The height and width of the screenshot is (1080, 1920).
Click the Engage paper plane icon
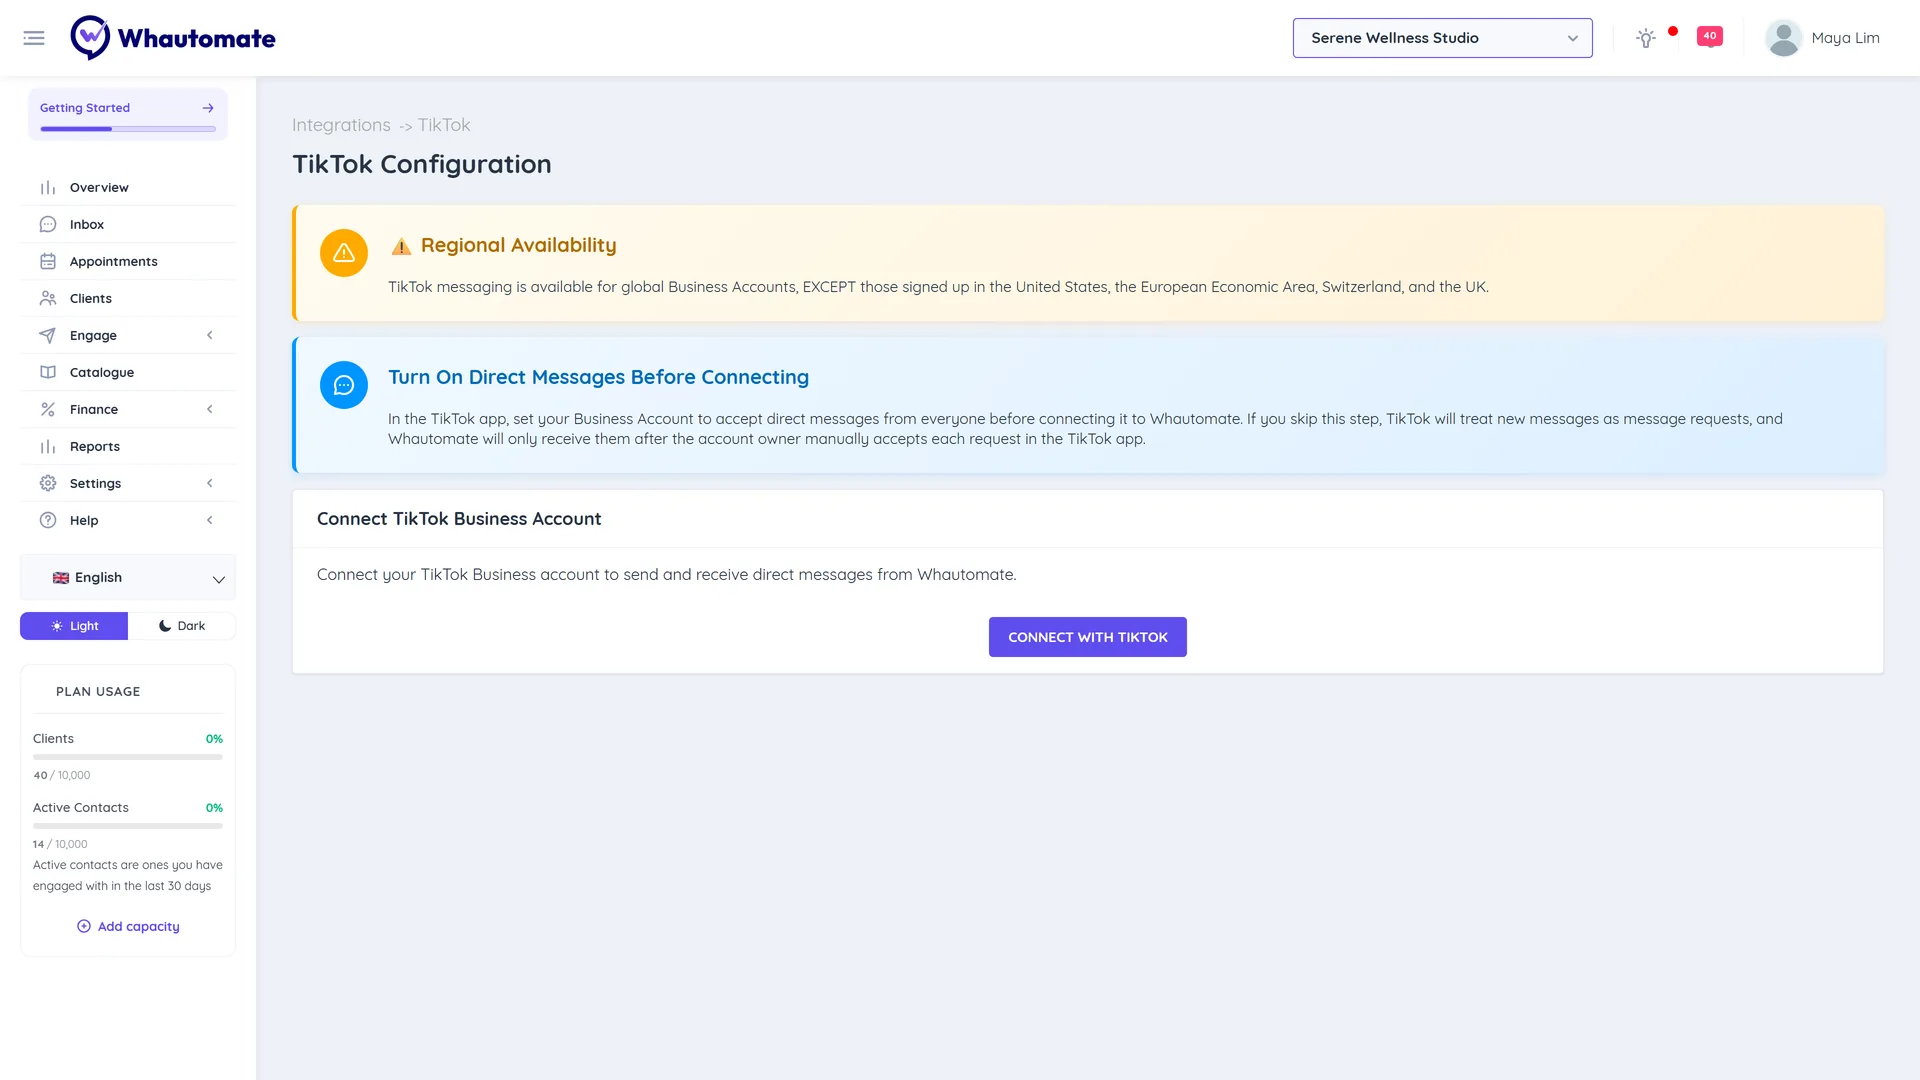(x=47, y=336)
